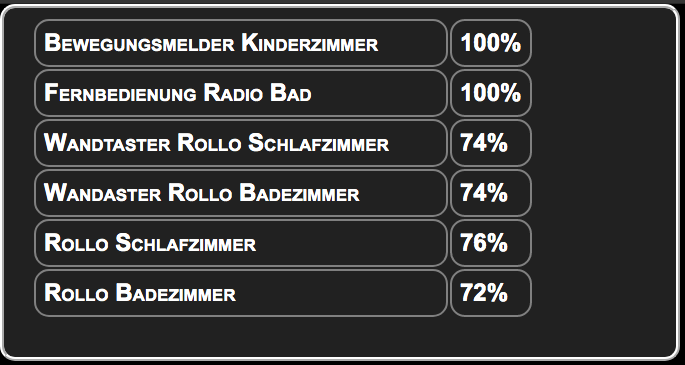Click the word Radio in the second row
The image size is (685, 365).
[x=233, y=93]
